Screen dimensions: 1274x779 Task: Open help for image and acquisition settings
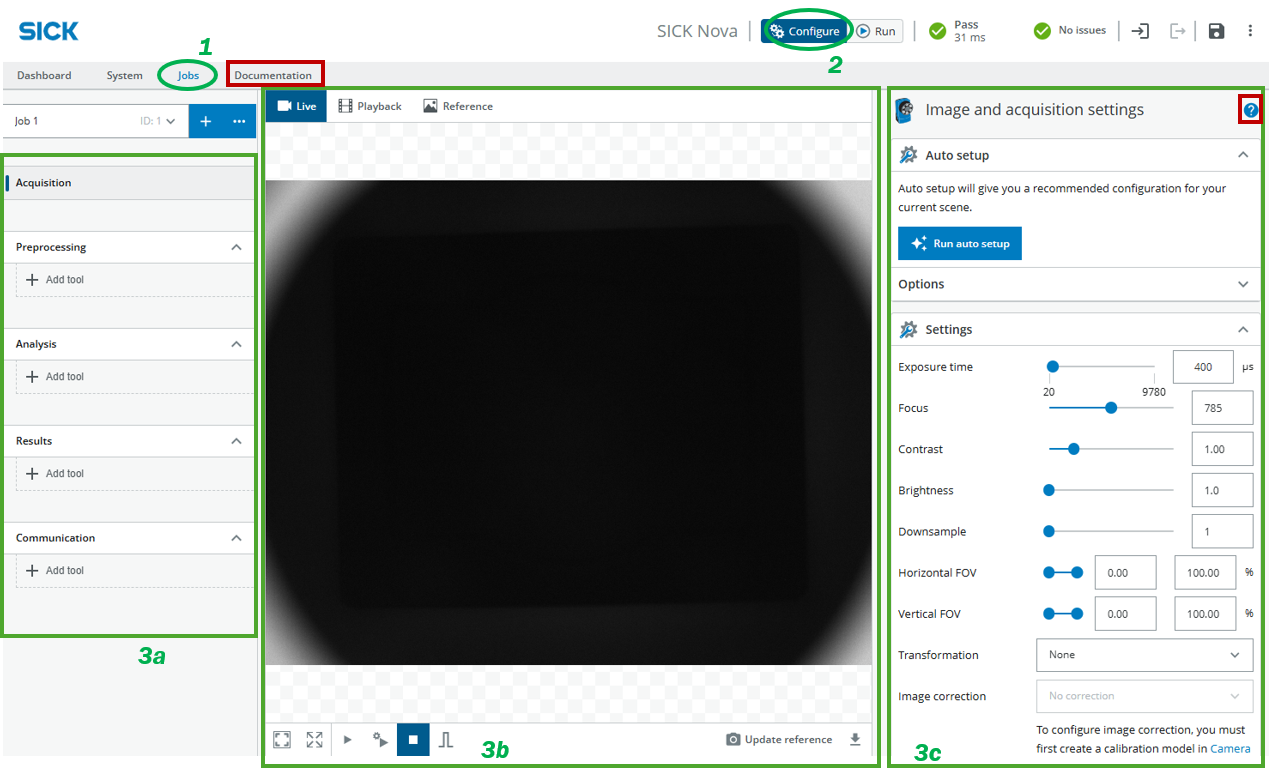click(x=1250, y=110)
